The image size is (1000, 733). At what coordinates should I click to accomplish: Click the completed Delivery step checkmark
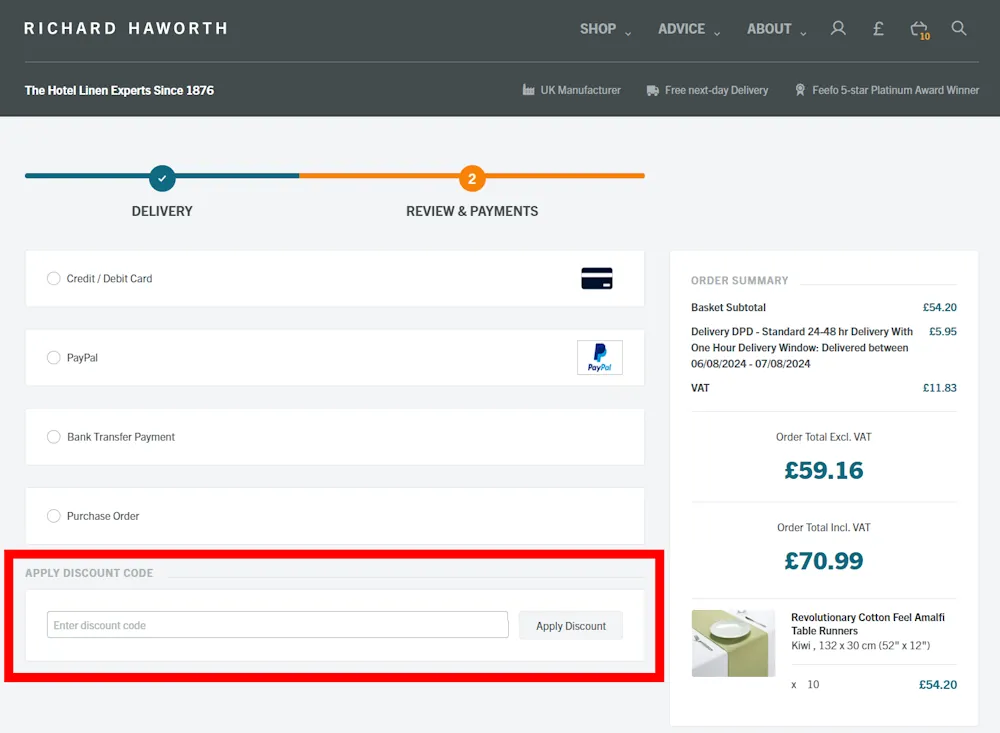pos(162,178)
